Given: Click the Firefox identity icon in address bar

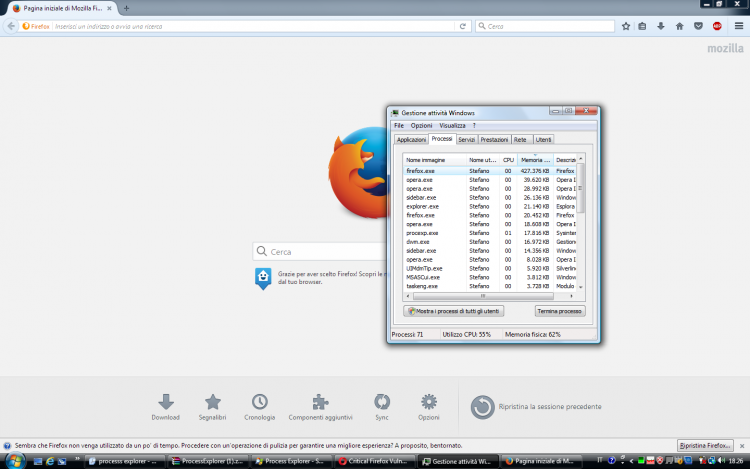Looking at the screenshot, I should tap(36, 26).
